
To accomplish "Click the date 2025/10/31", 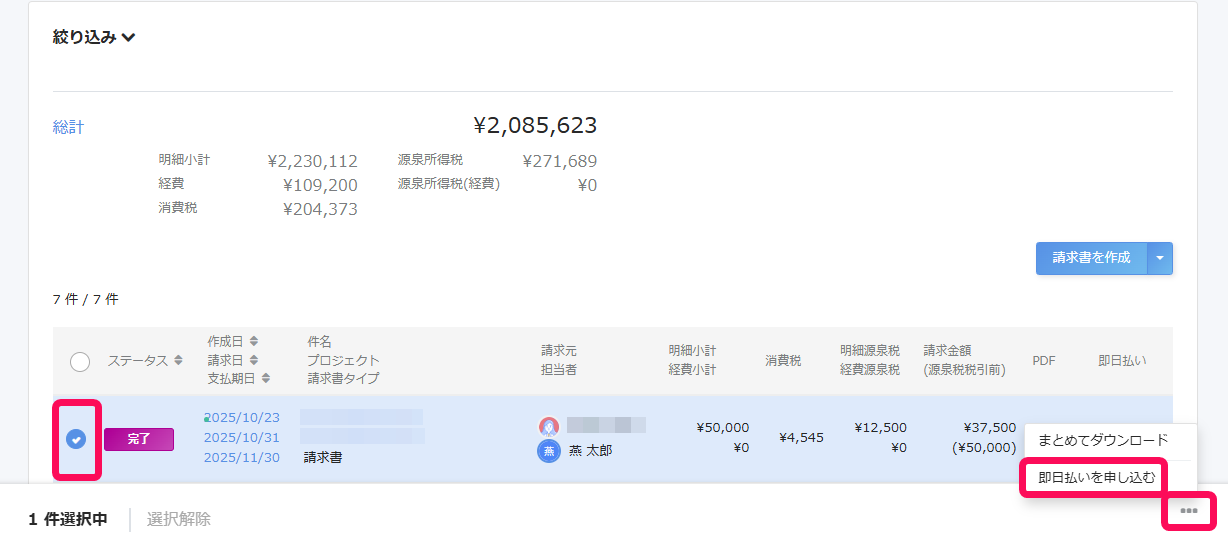I will click(x=243, y=437).
